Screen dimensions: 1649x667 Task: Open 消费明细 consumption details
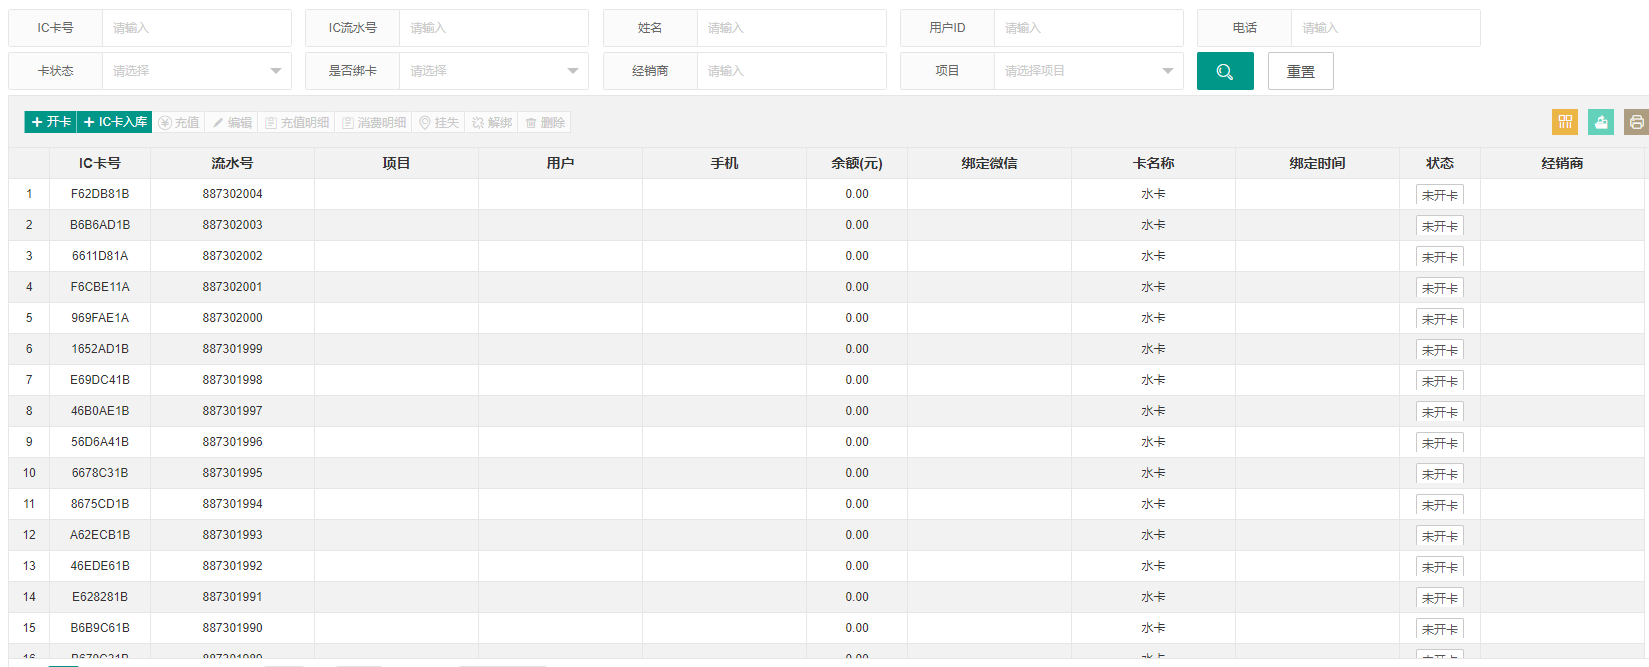pos(374,122)
